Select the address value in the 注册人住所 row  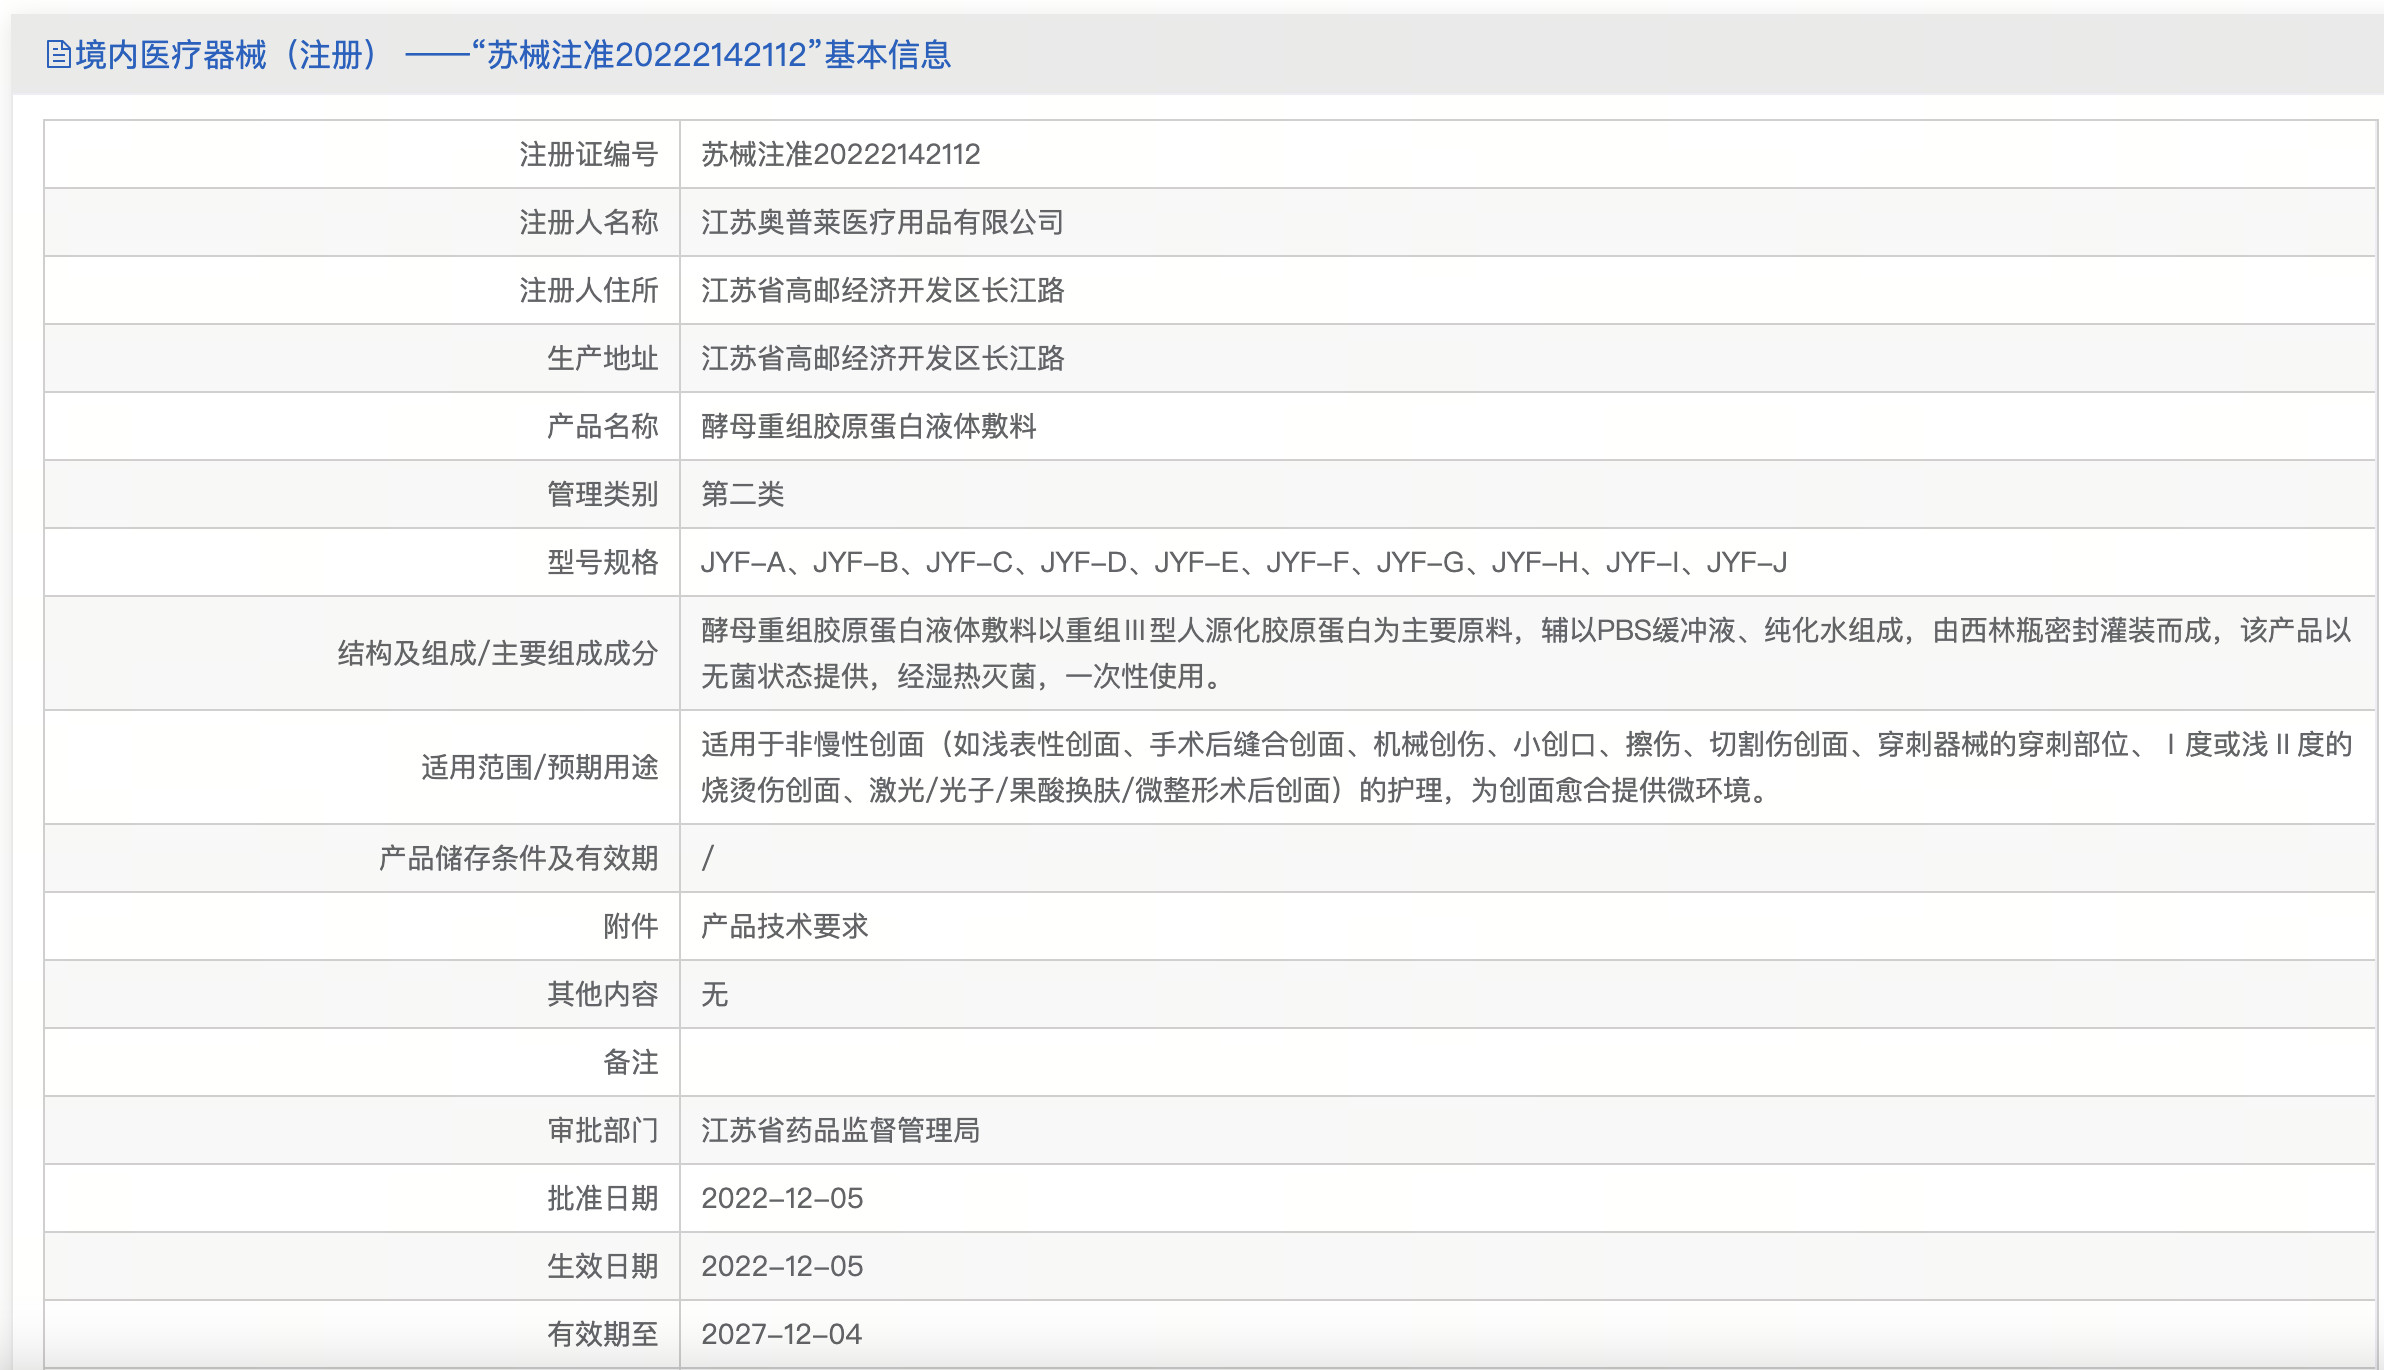[882, 290]
